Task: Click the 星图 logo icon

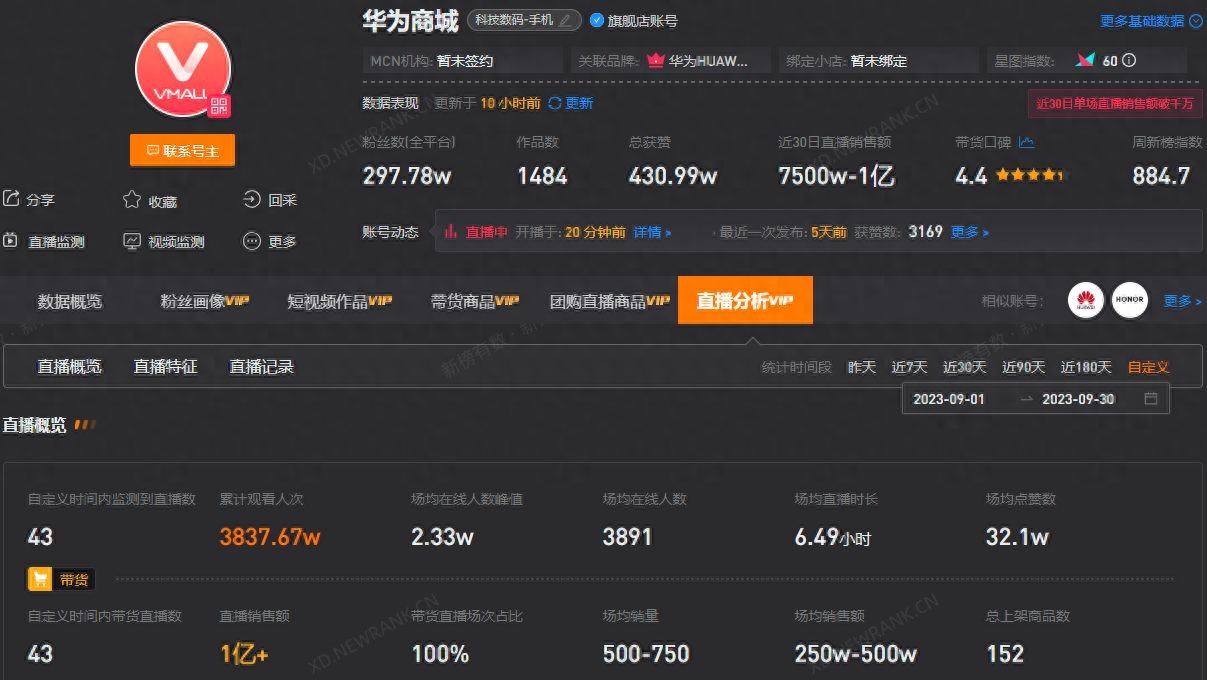Action: click(x=1086, y=60)
